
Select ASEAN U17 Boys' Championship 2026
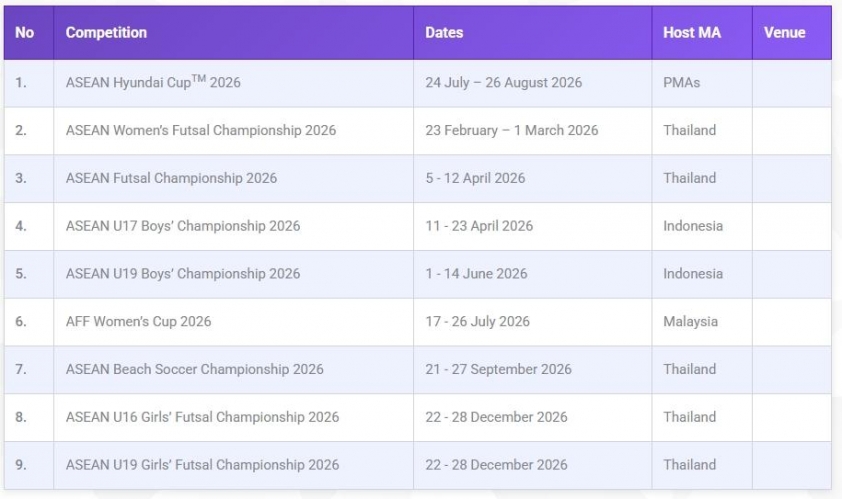click(x=183, y=226)
